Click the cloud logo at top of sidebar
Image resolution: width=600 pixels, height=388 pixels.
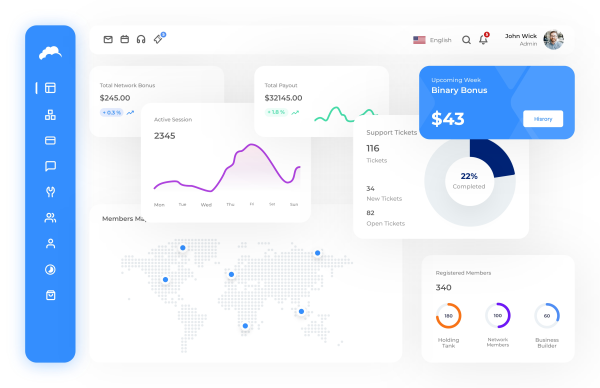pos(50,53)
